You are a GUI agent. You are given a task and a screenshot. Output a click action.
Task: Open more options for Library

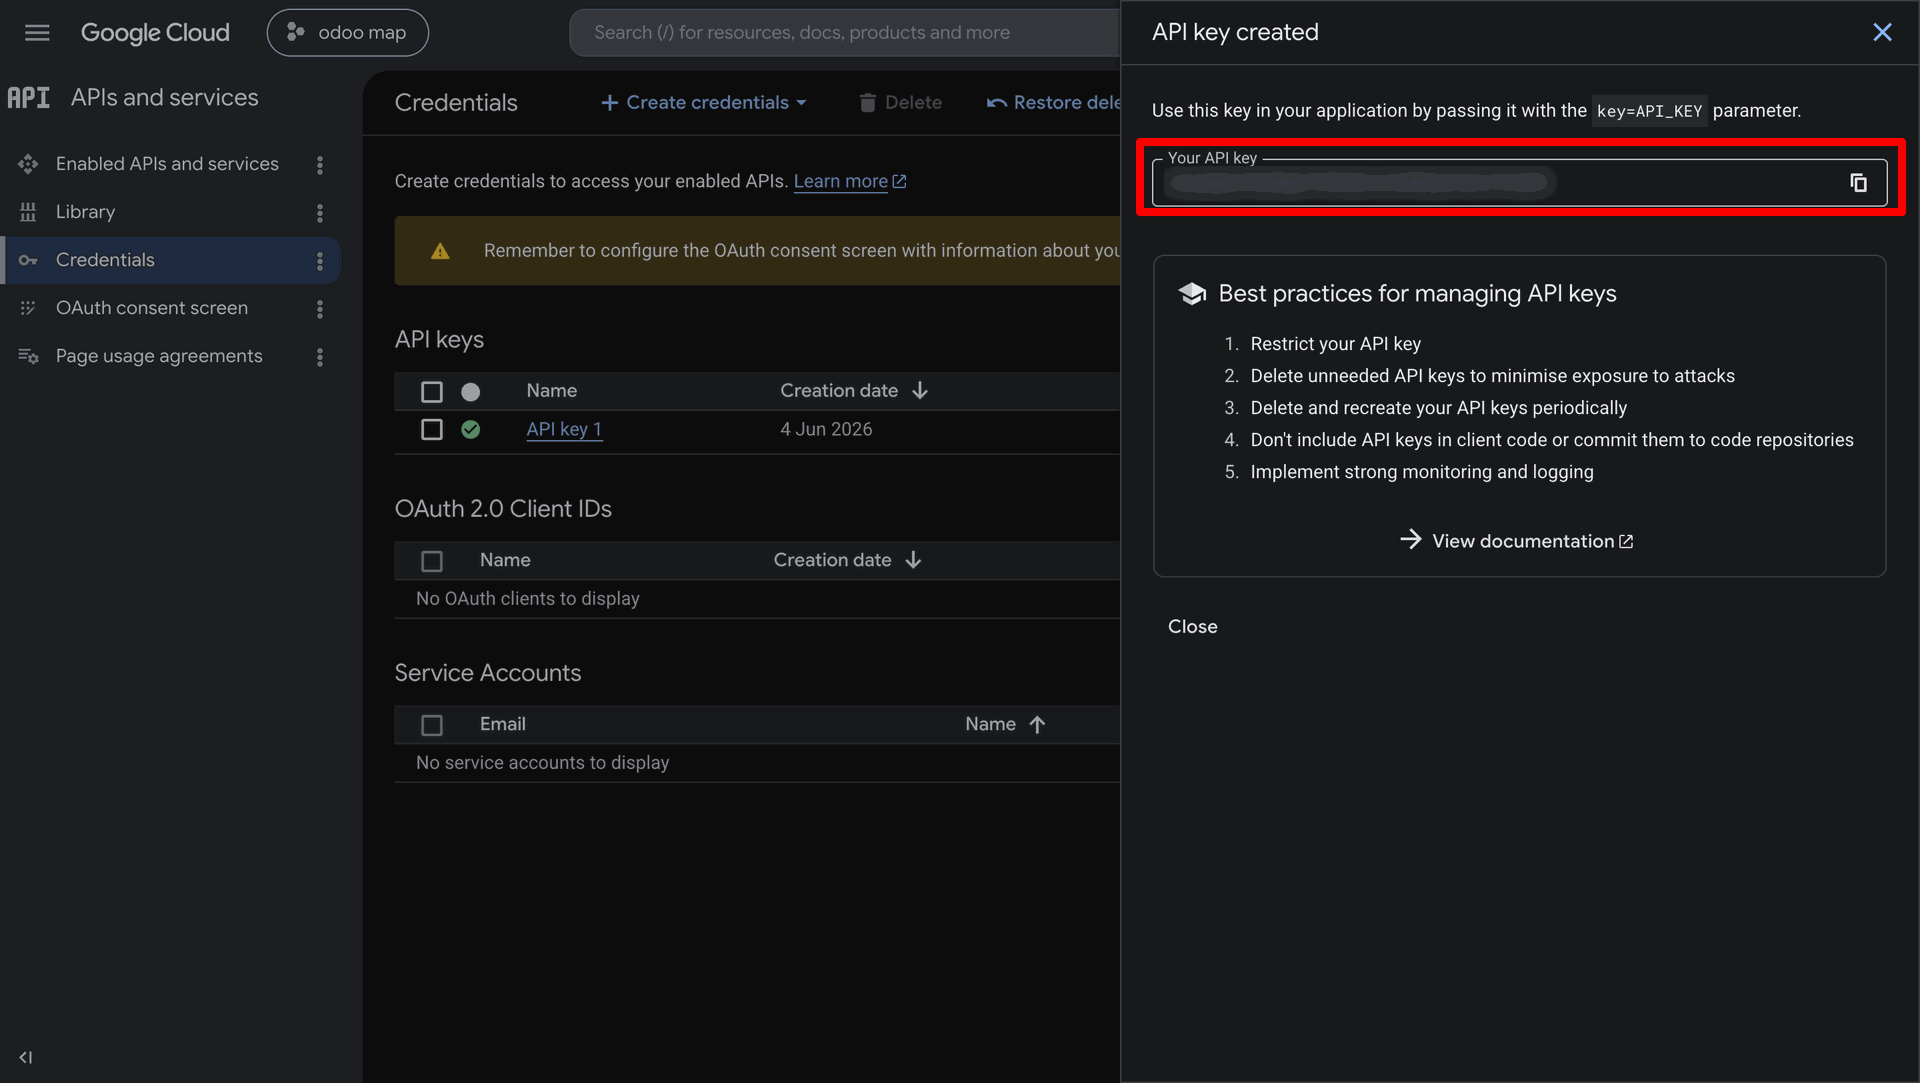tap(320, 213)
